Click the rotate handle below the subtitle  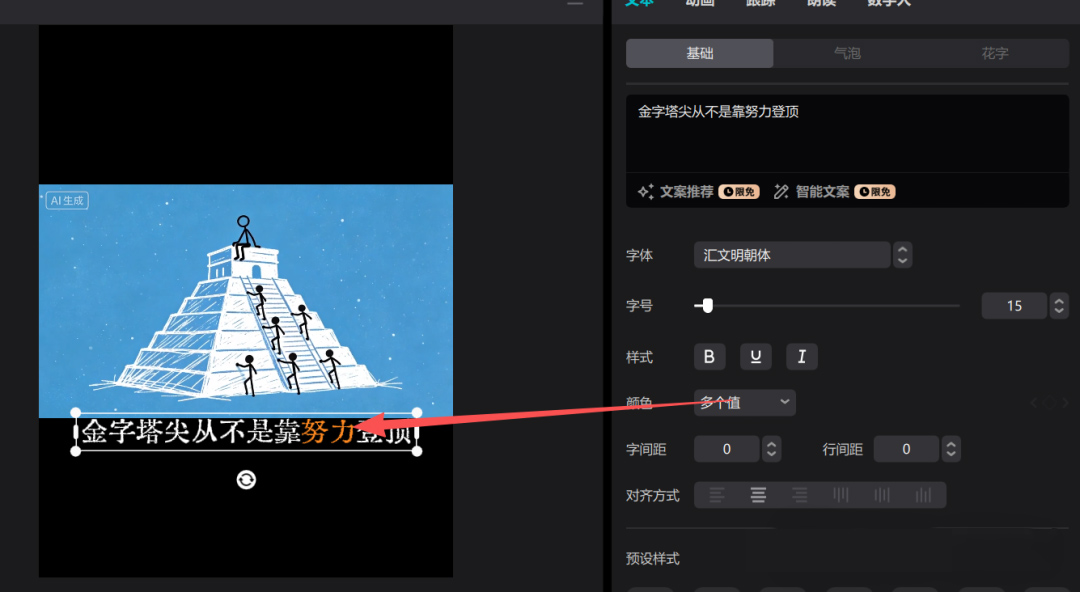(x=245, y=480)
